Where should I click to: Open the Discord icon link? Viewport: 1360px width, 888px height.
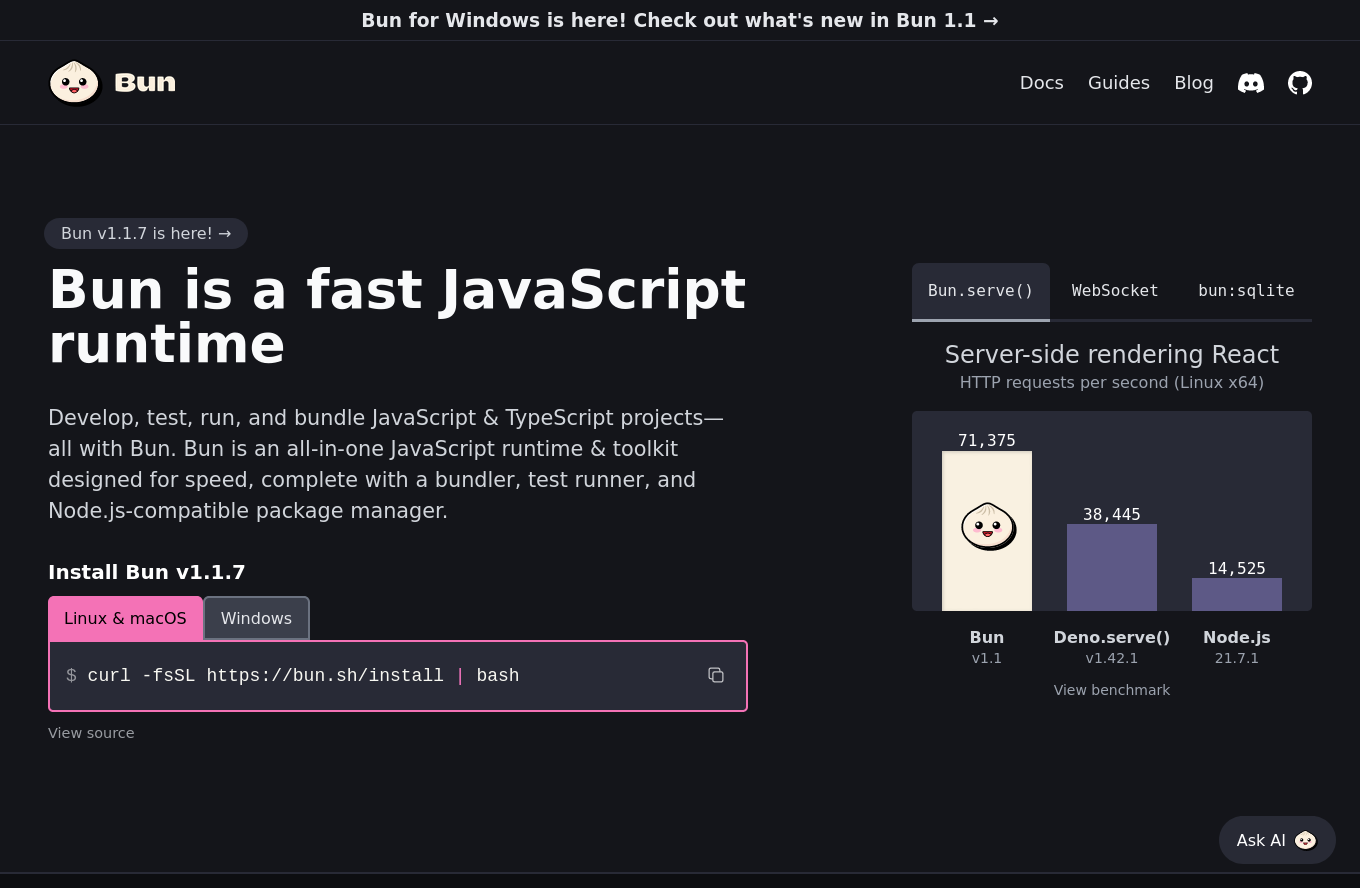click(1251, 83)
